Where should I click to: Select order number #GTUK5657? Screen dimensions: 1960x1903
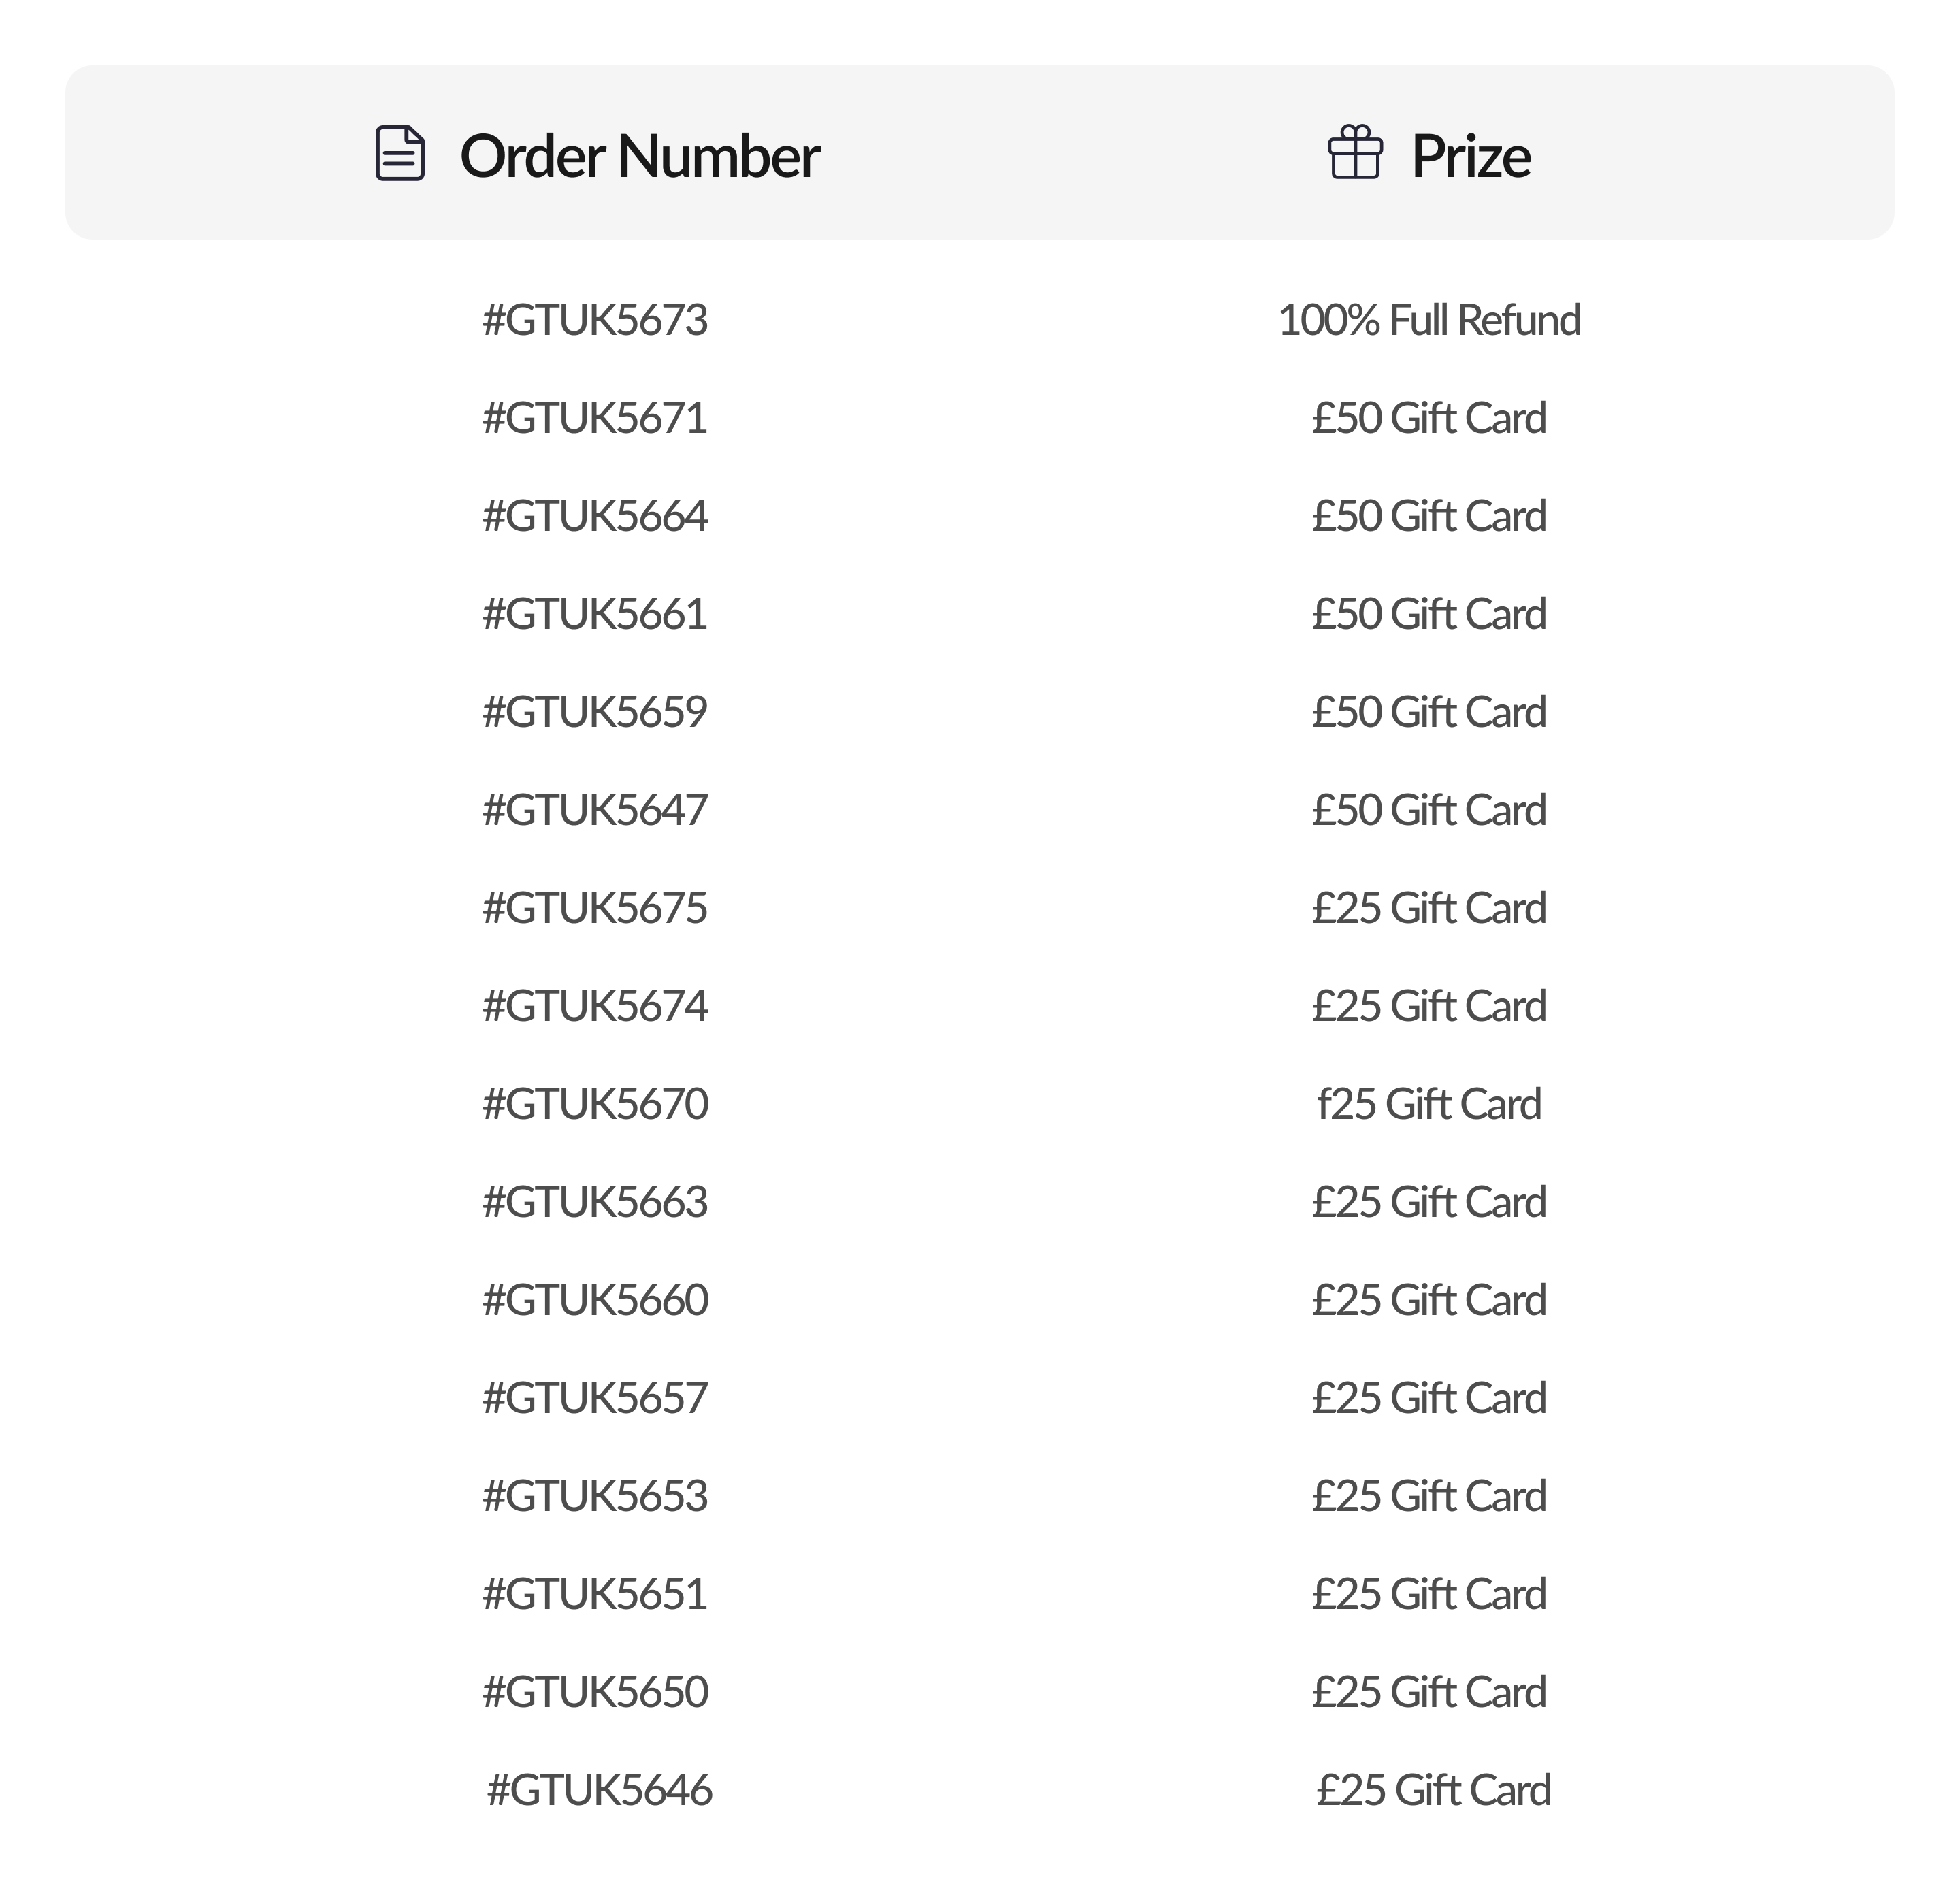595,1398
